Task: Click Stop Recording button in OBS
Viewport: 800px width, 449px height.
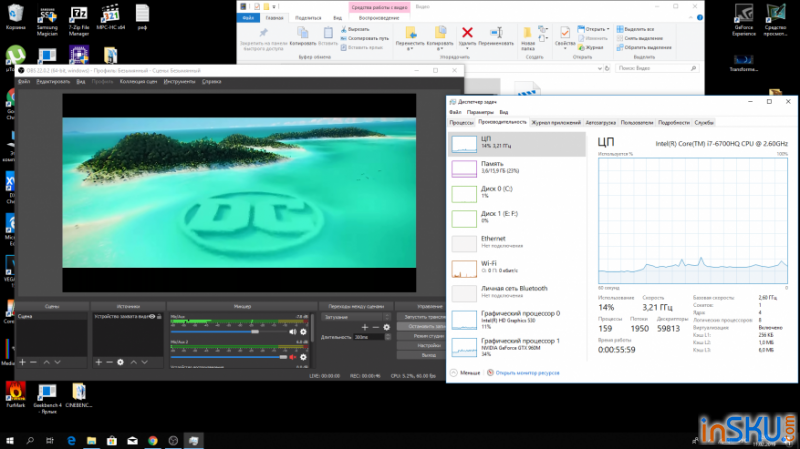Action: coord(421,327)
